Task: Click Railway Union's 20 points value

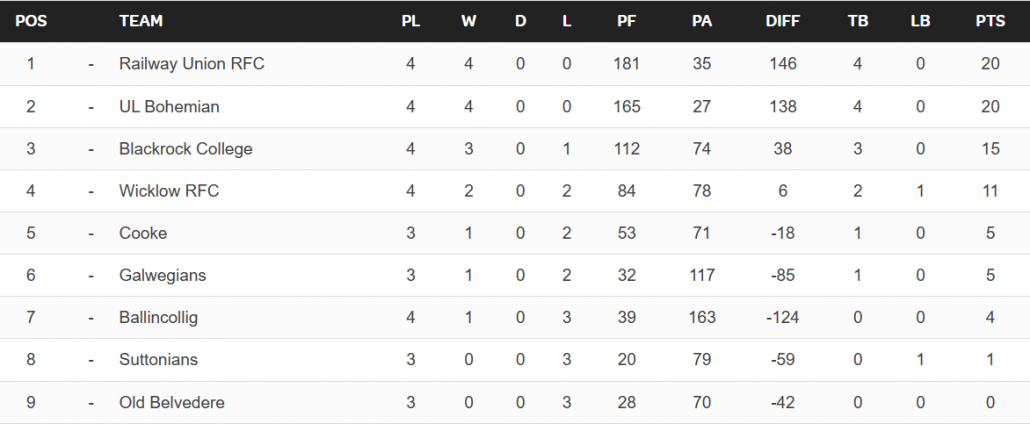Action: (x=990, y=64)
